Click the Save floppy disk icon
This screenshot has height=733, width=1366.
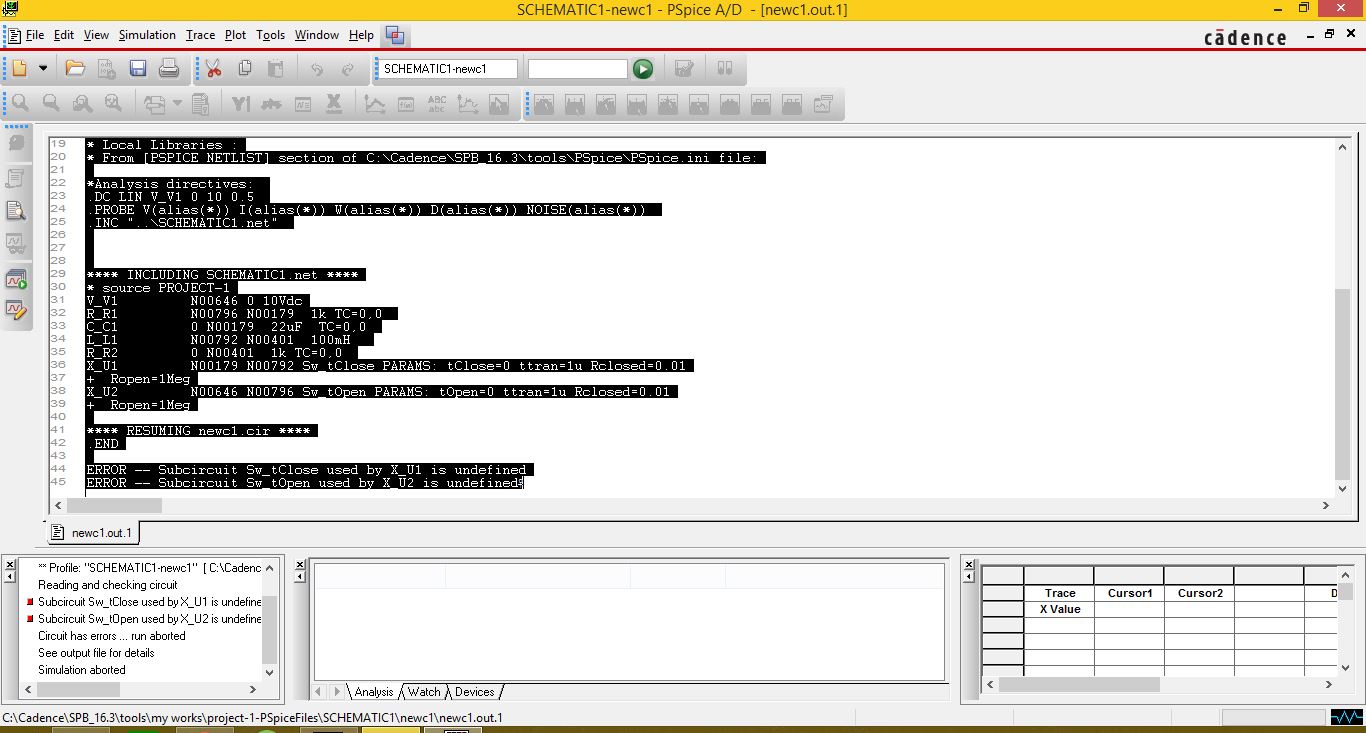[138, 69]
